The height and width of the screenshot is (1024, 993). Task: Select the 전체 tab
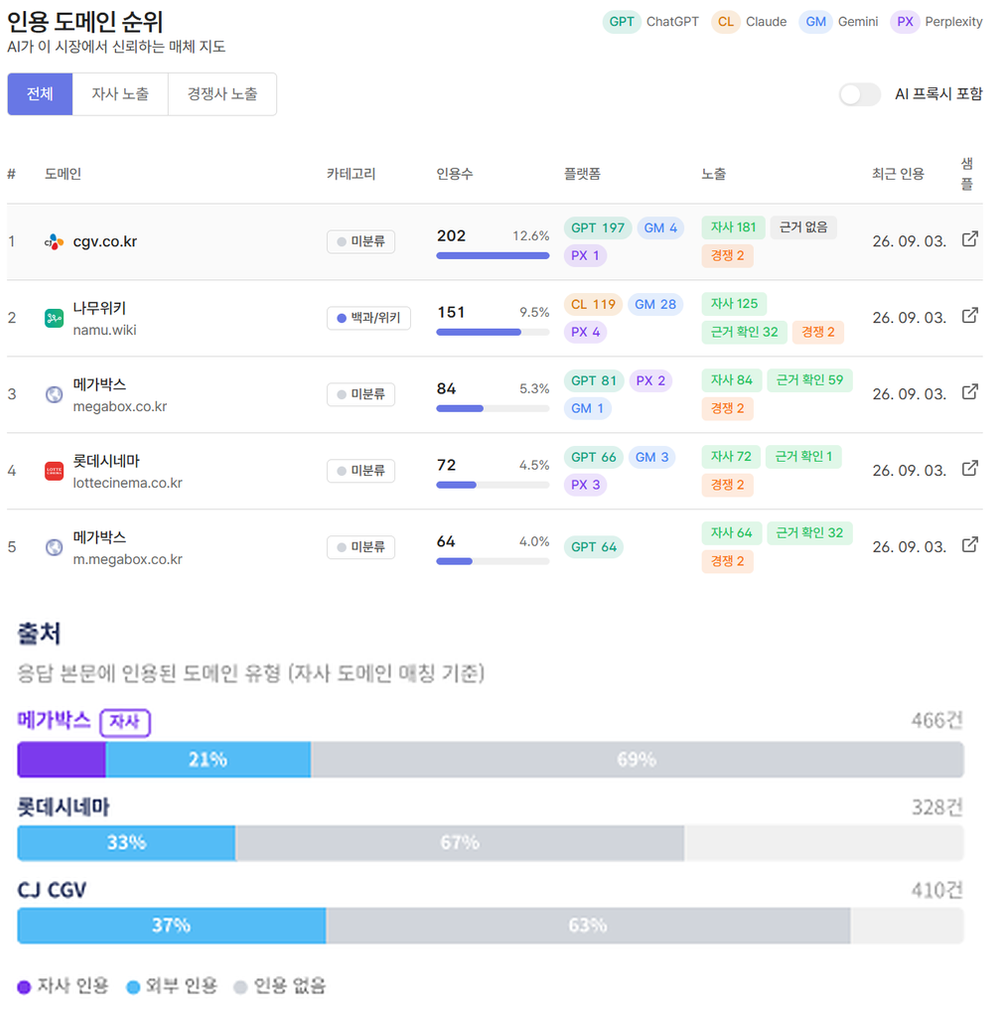pyautogui.click(x=40, y=94)
